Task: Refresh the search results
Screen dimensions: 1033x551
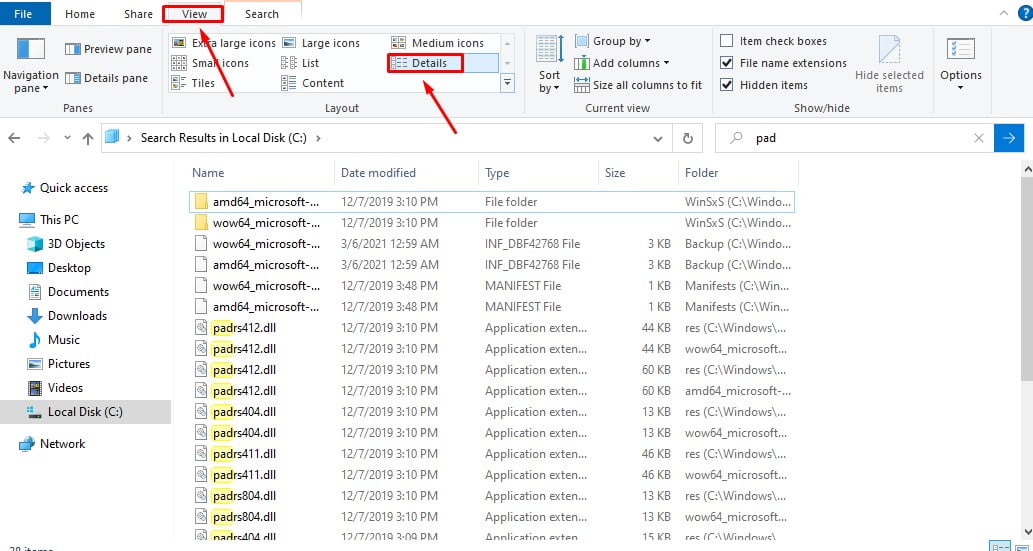Action: tap(688, 138)
